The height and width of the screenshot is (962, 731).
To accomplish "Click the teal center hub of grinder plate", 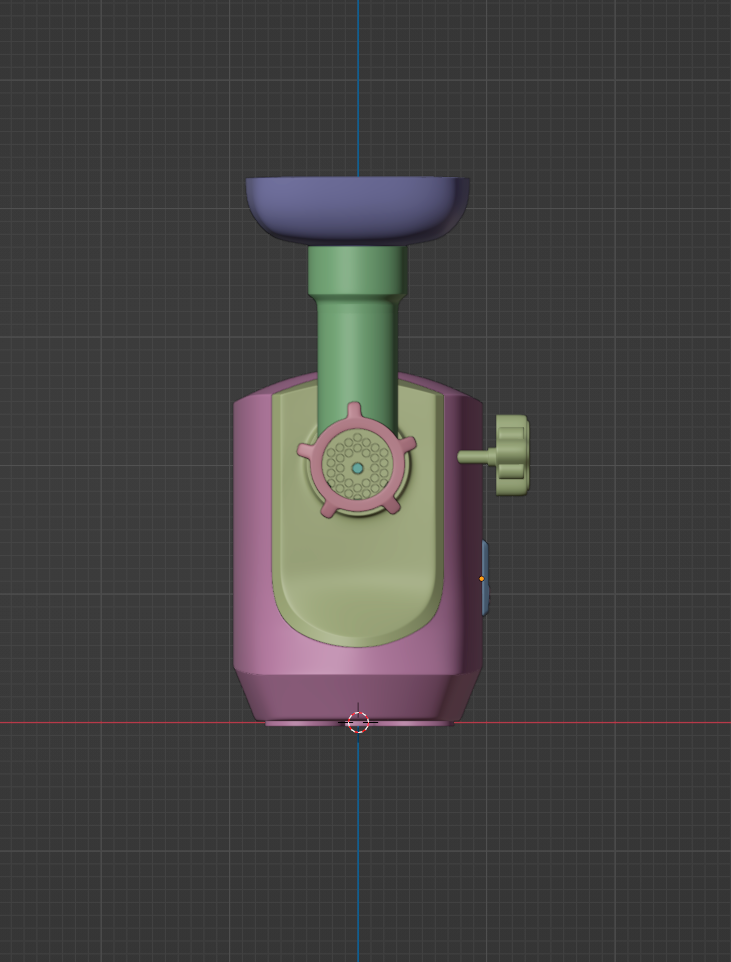I will [357, 468].
